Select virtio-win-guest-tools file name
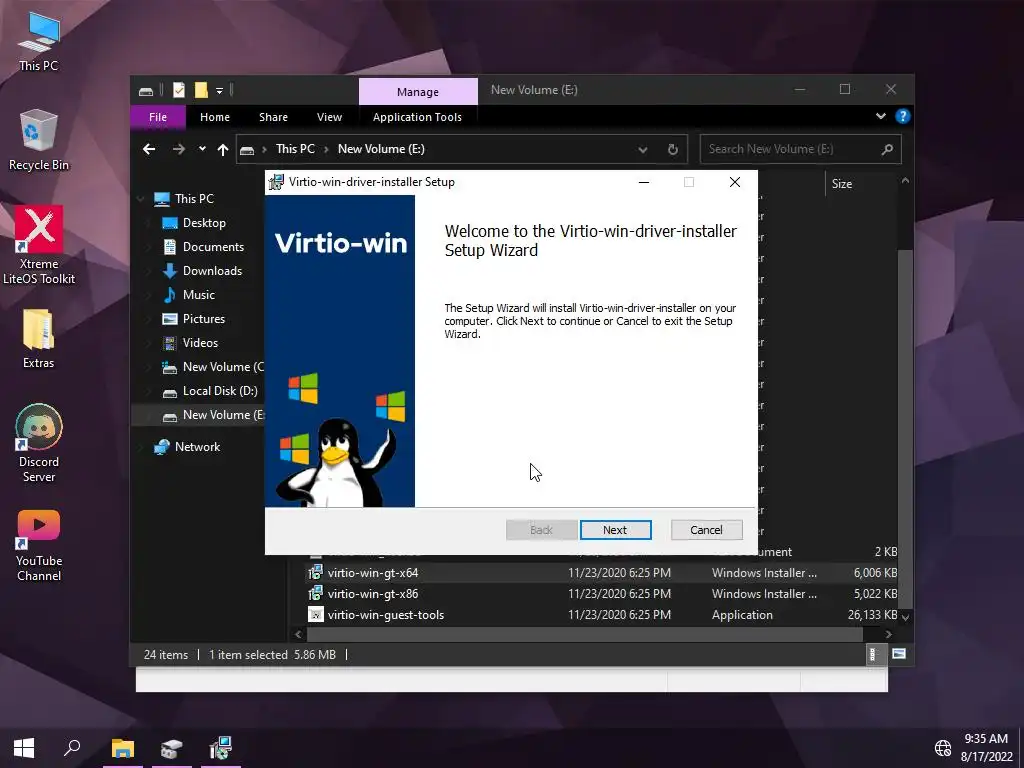1024x768 pixels. [x=386, y=615]
